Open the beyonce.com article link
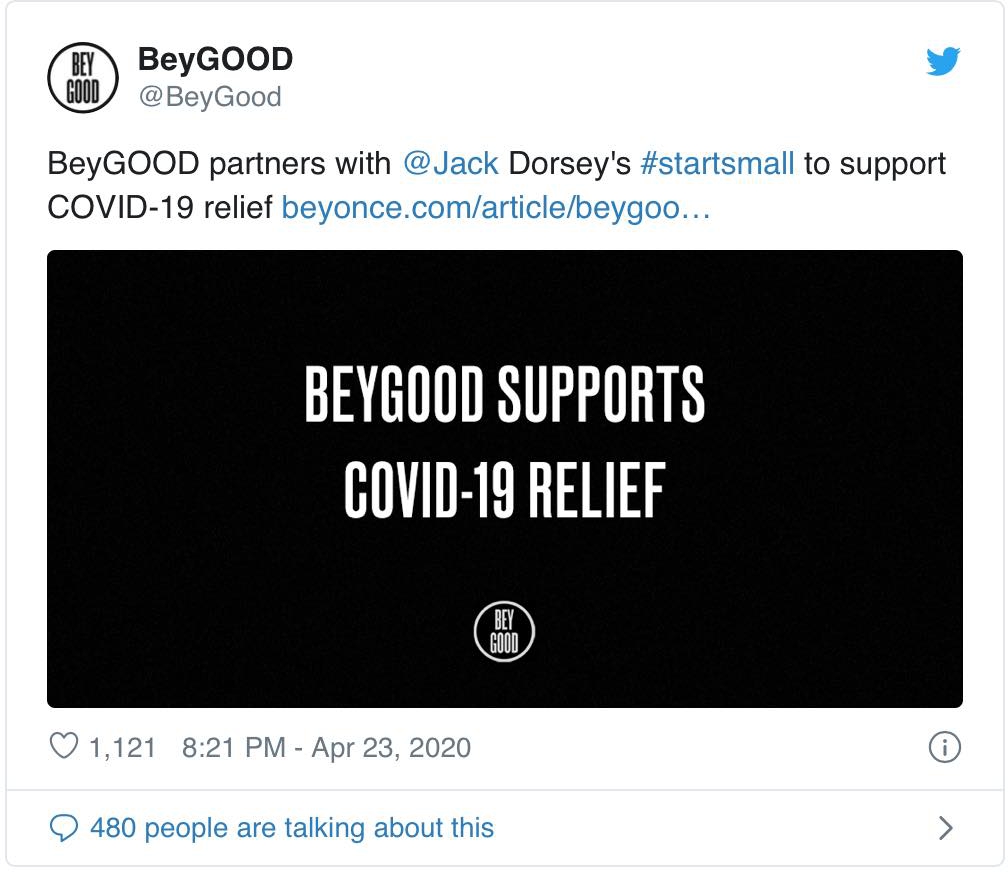Viewport: 1008px width, 872px height. (496, 208)
